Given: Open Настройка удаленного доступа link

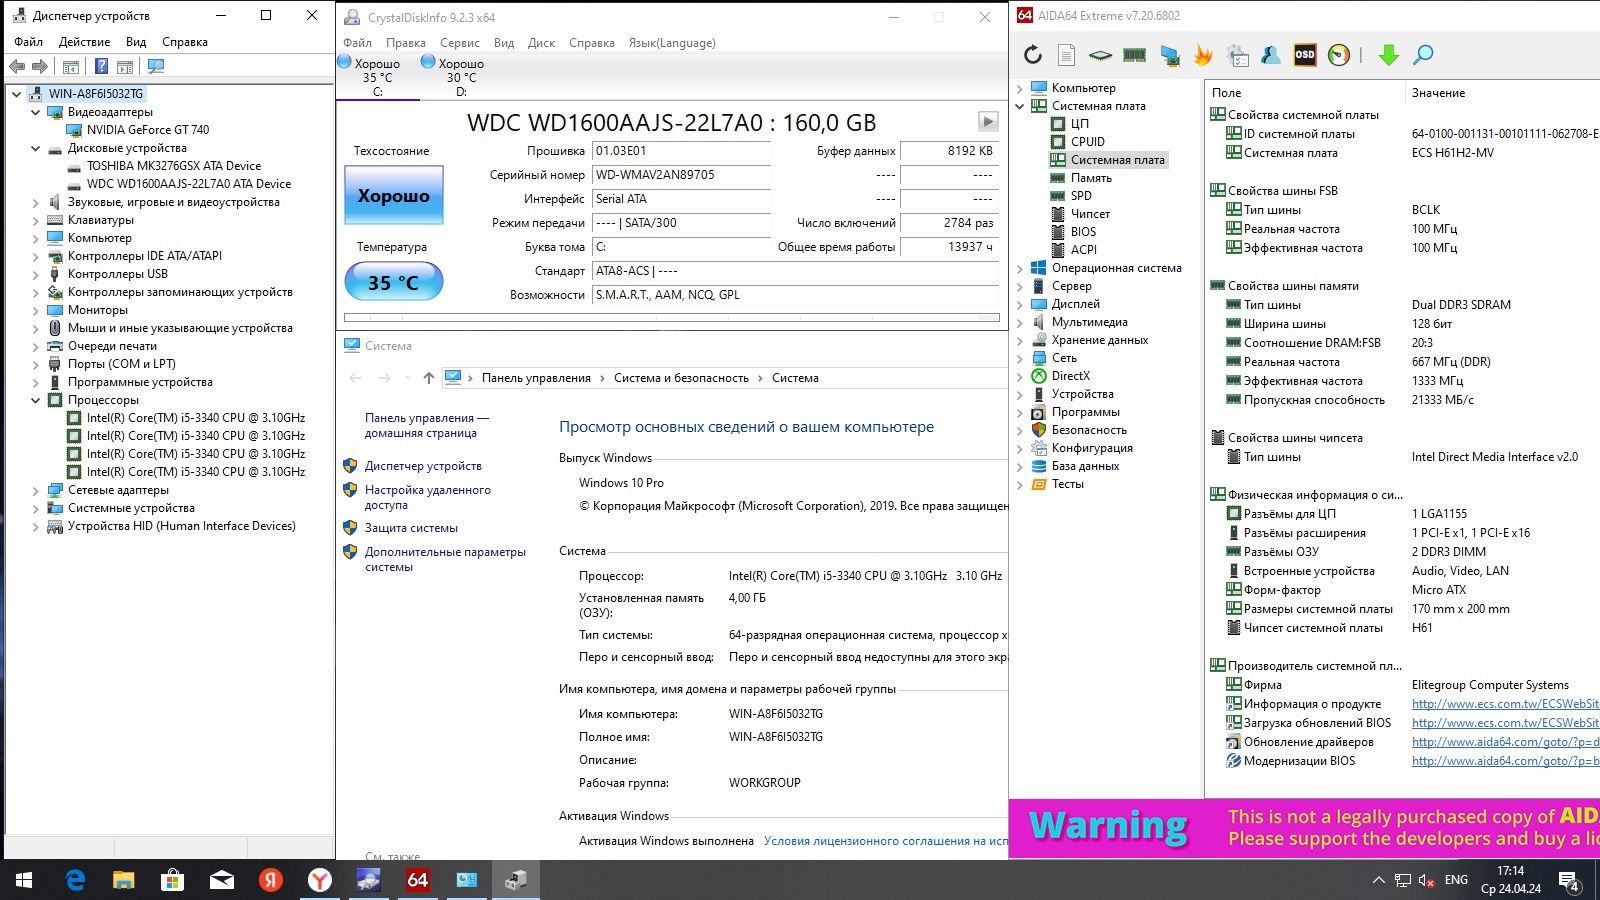Looking at the screenshot, I should click(x=428, y=498).
